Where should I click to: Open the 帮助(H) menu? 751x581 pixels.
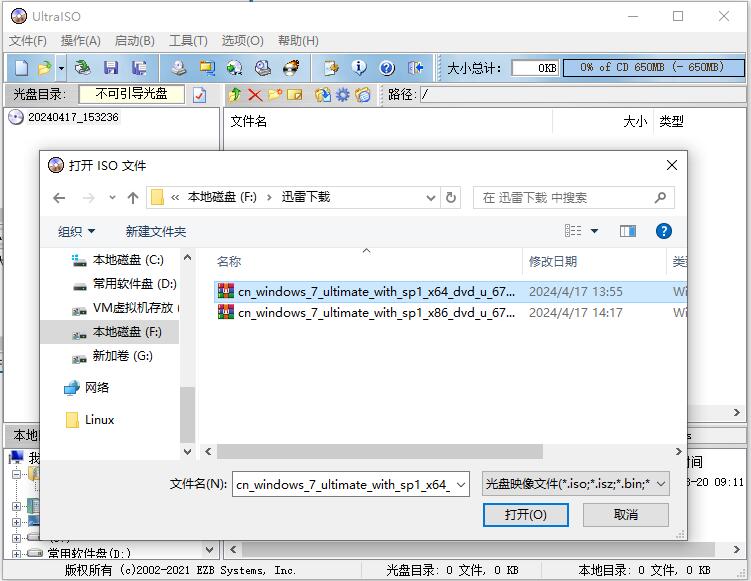click(298, 41)
